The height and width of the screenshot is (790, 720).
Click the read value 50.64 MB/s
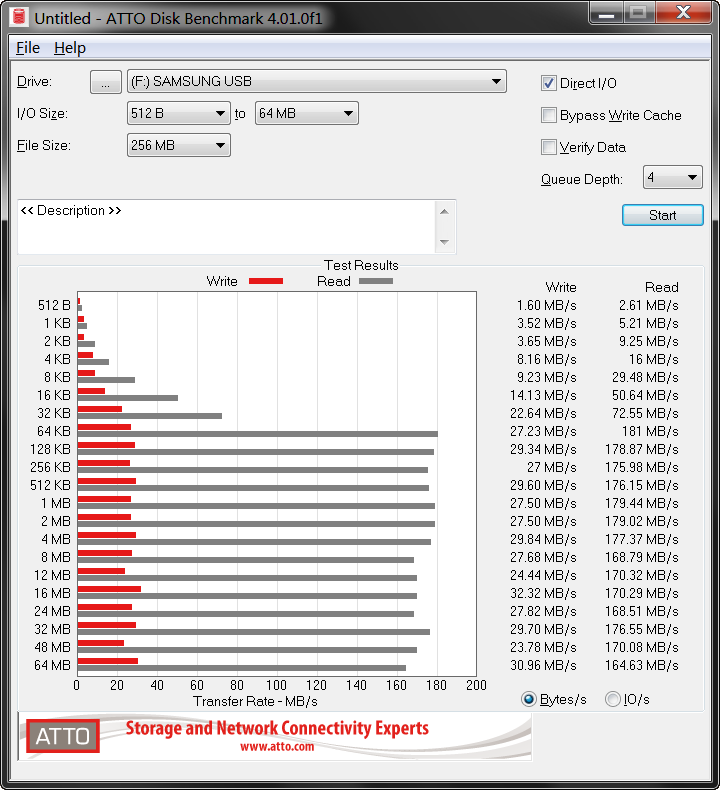(x=645, y=395)
